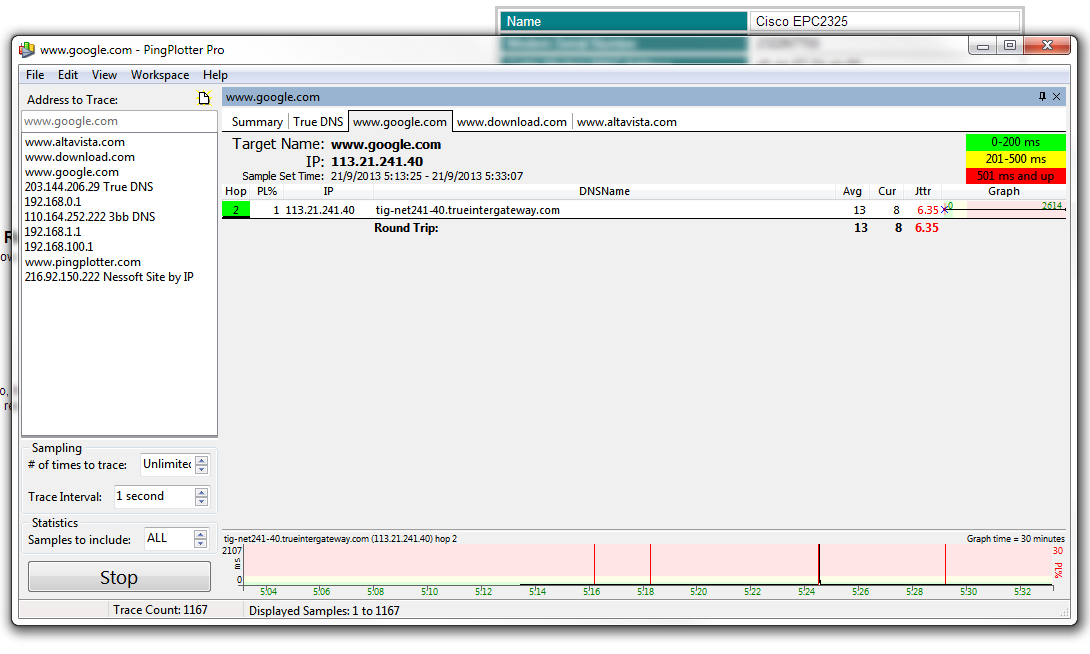Screen dimensions: 1090x654
Task: Switch to the Summary tab
Action: click(257, 122)
